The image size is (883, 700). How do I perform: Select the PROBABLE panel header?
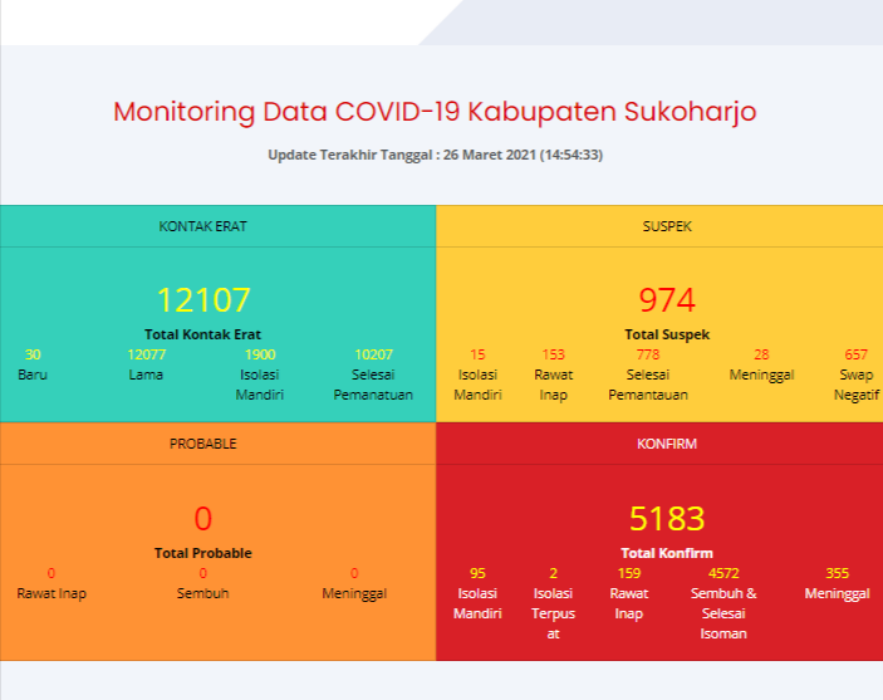point(203,443)
